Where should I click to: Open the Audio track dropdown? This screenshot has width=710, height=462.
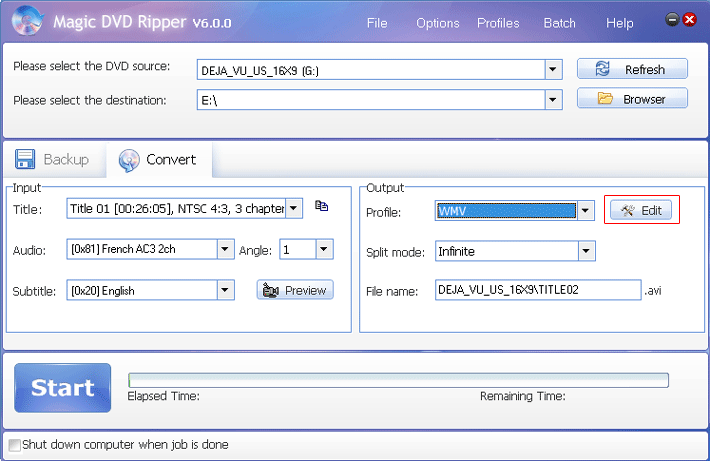[226, 249]
